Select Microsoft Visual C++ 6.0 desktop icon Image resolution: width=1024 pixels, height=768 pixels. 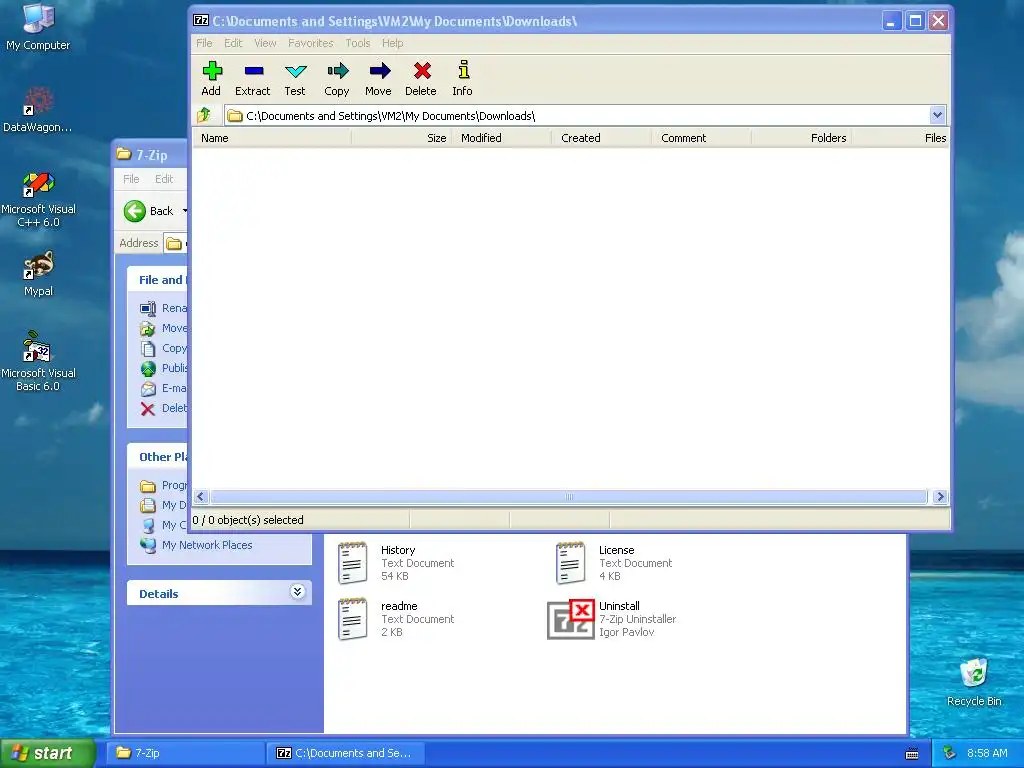click(x=38, y=184)
